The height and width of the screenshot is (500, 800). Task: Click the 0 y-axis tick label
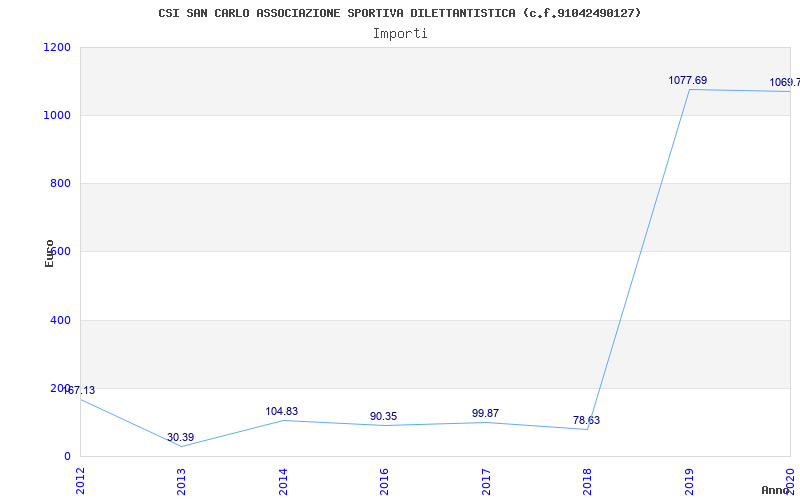[x=67, y=456]
